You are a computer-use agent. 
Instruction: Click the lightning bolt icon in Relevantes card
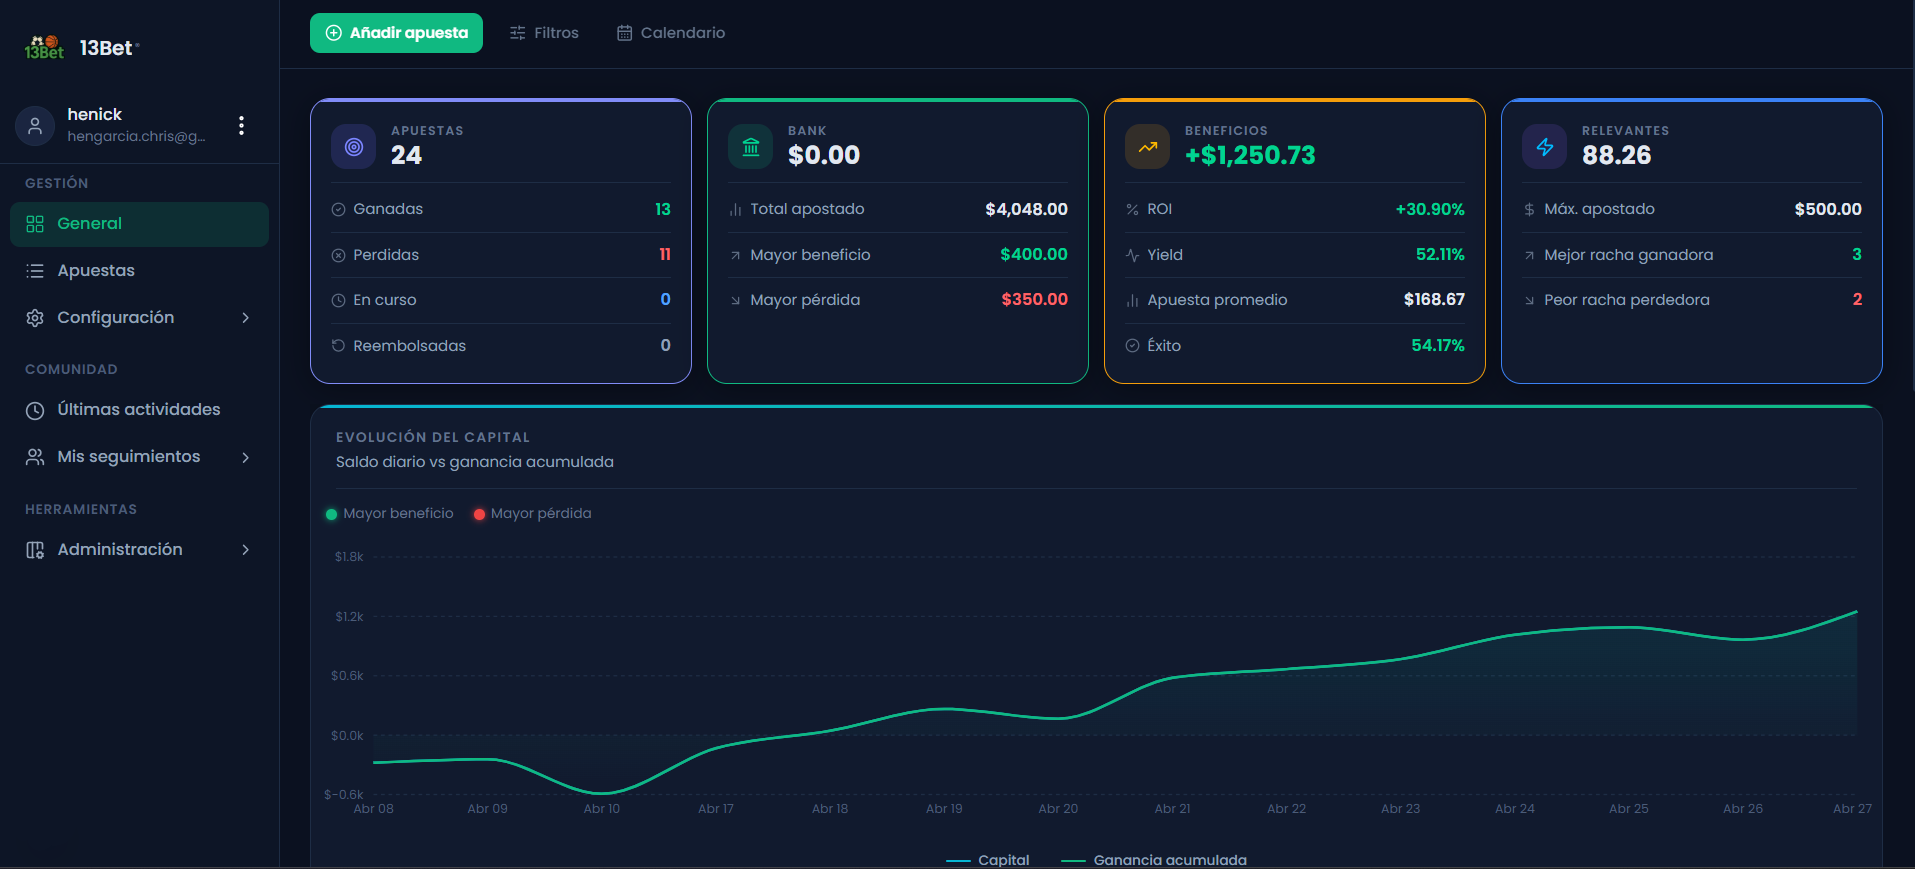(1544, 147)
